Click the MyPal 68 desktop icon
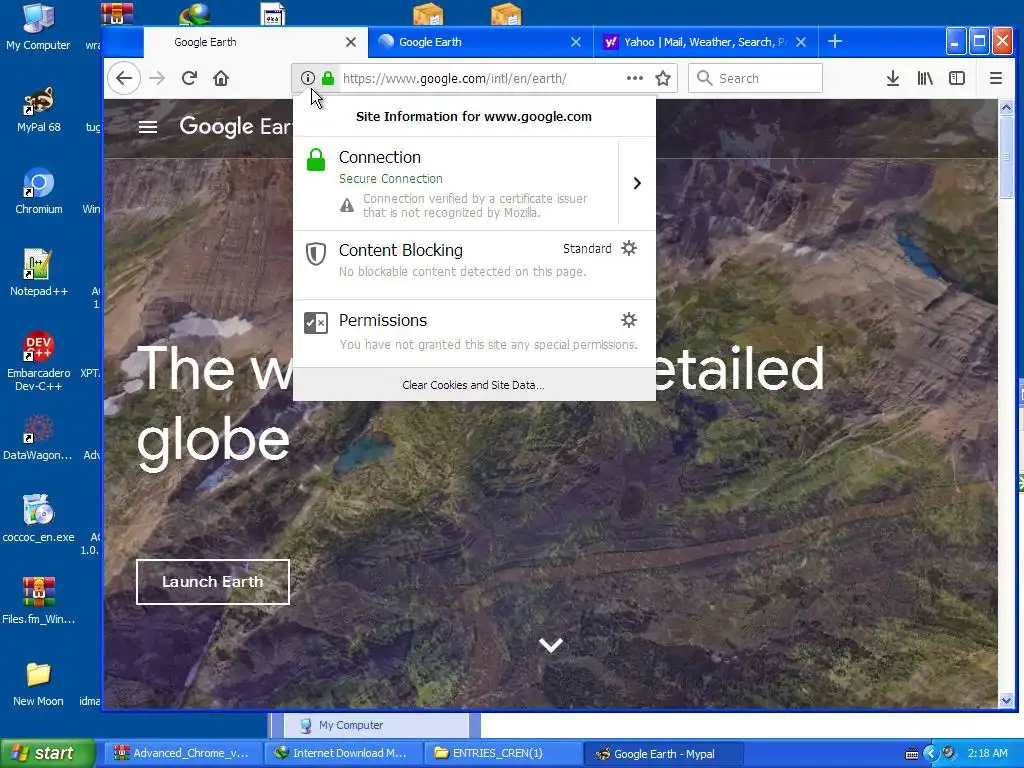The image size is (1024, 768). 39,110
